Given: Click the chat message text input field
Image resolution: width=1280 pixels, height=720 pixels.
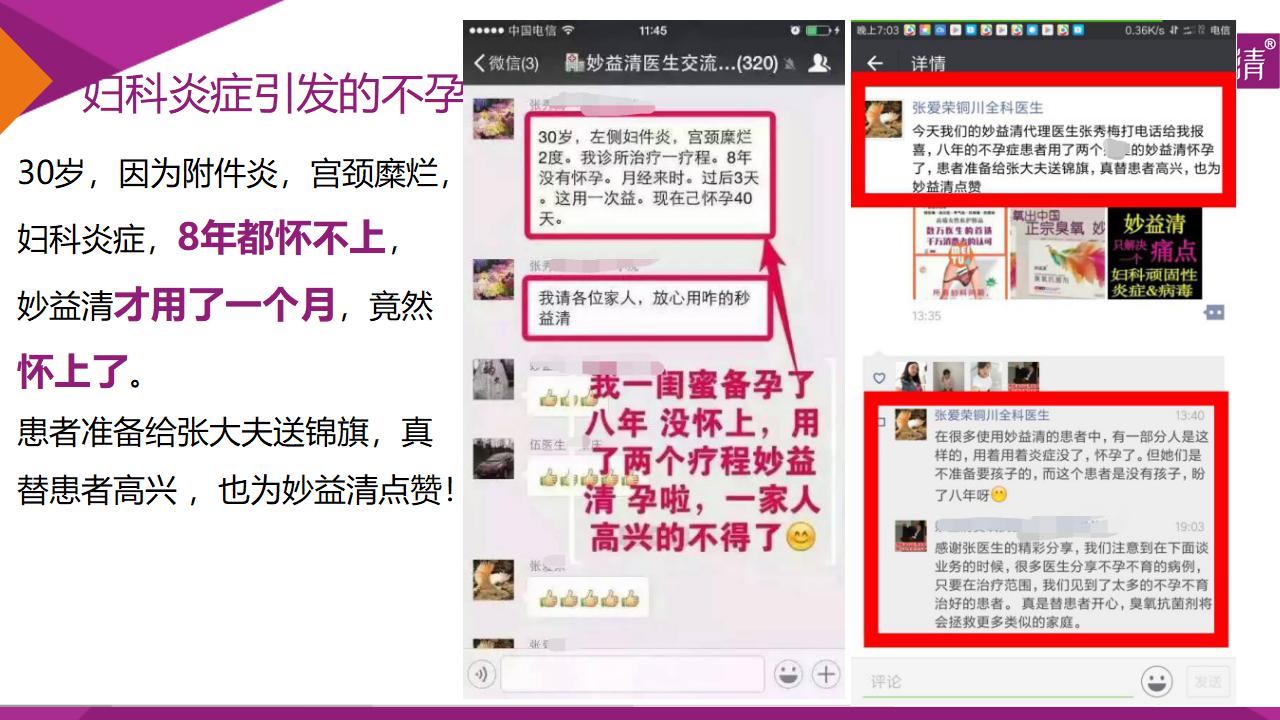Looking at the screenshot, I should pos(632,675).
